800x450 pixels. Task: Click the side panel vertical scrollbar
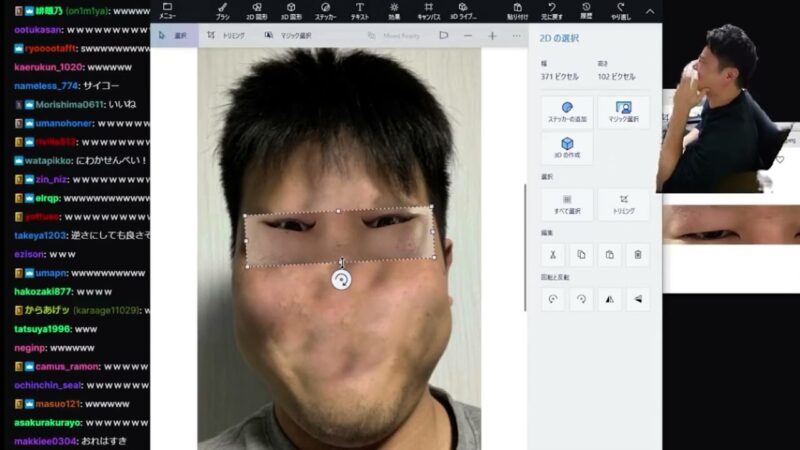tap(525, 247)
